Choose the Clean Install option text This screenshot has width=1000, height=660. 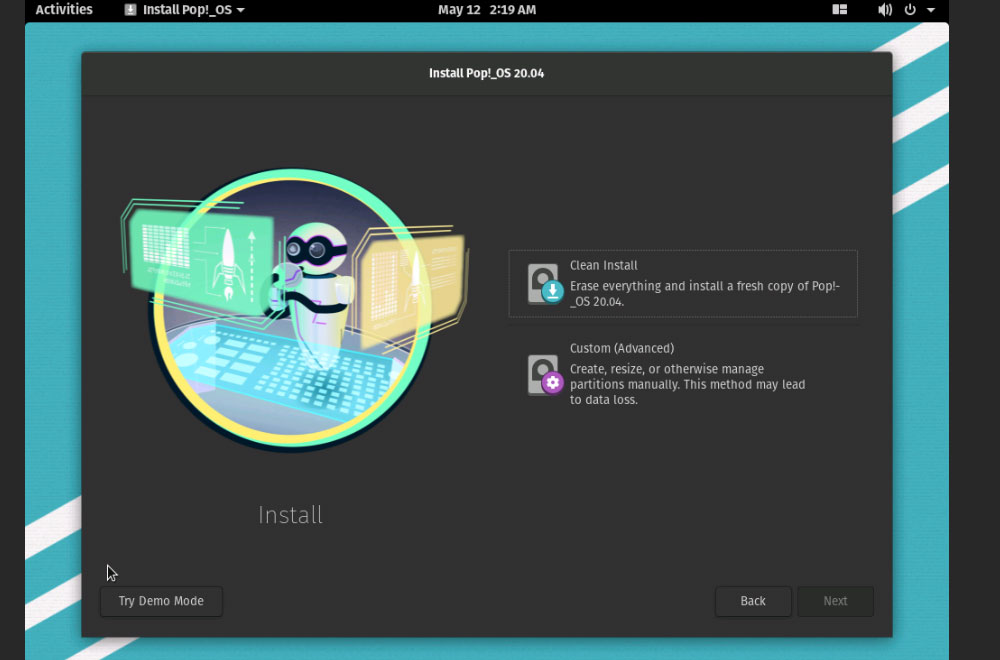(603, 265)
